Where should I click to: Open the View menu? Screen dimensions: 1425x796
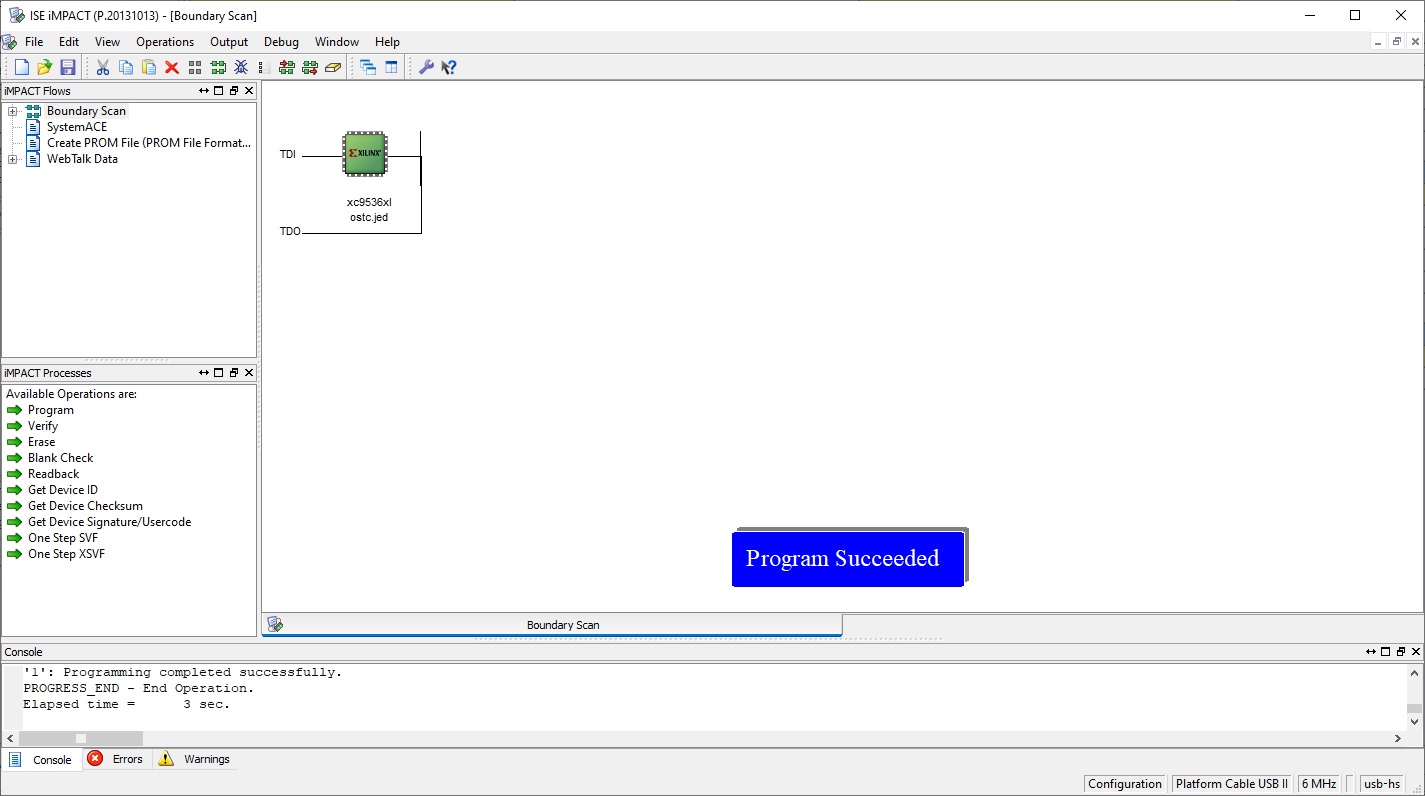(x=107, y=42)
